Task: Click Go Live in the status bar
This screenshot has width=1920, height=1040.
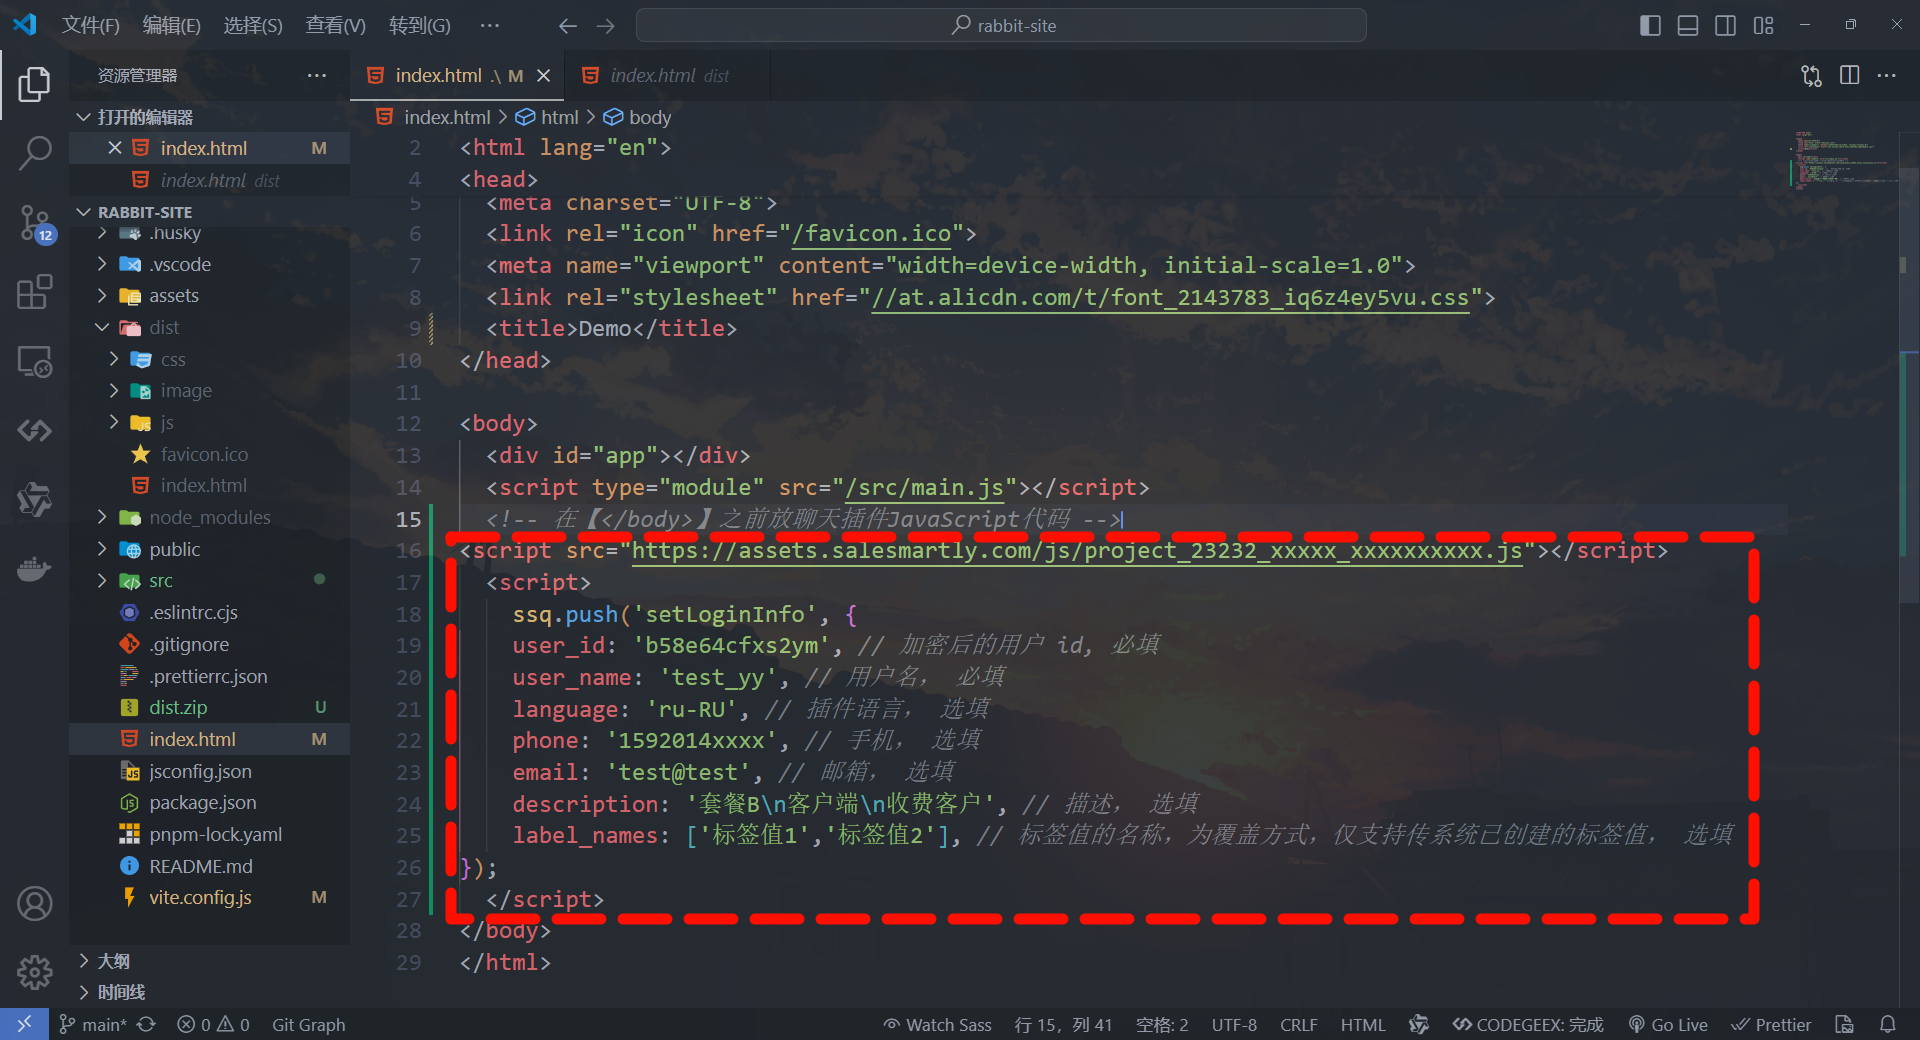Action: pyautogui.click(x=1668, y=1024)
